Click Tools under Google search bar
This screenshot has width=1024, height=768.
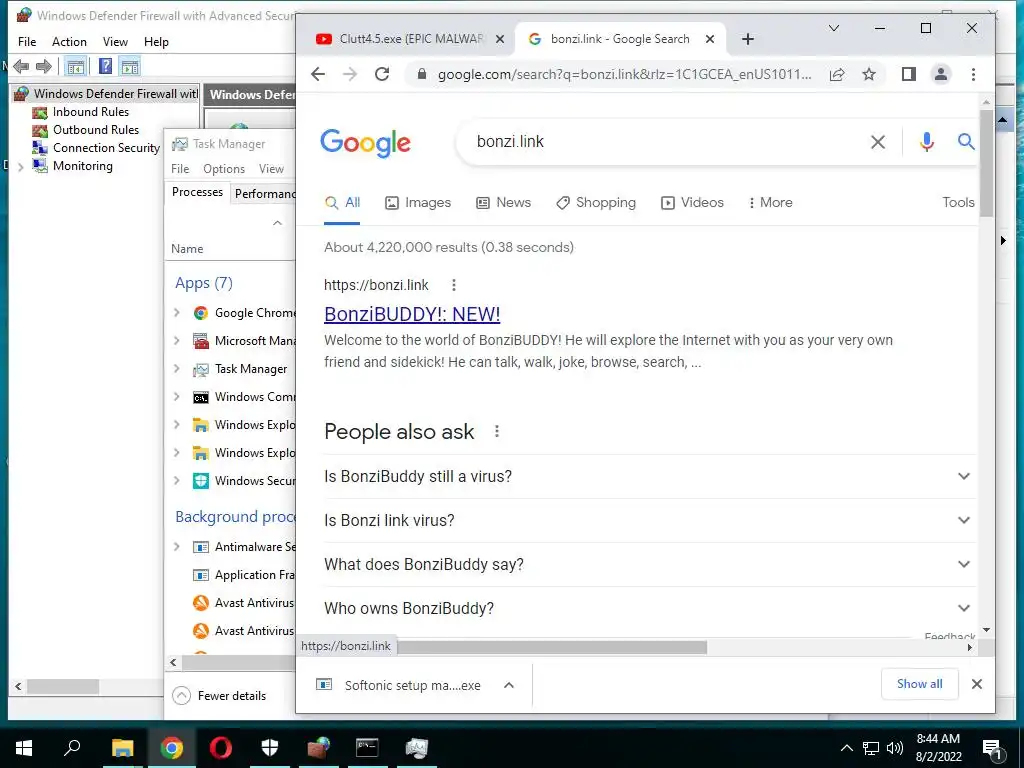[957, 202]
